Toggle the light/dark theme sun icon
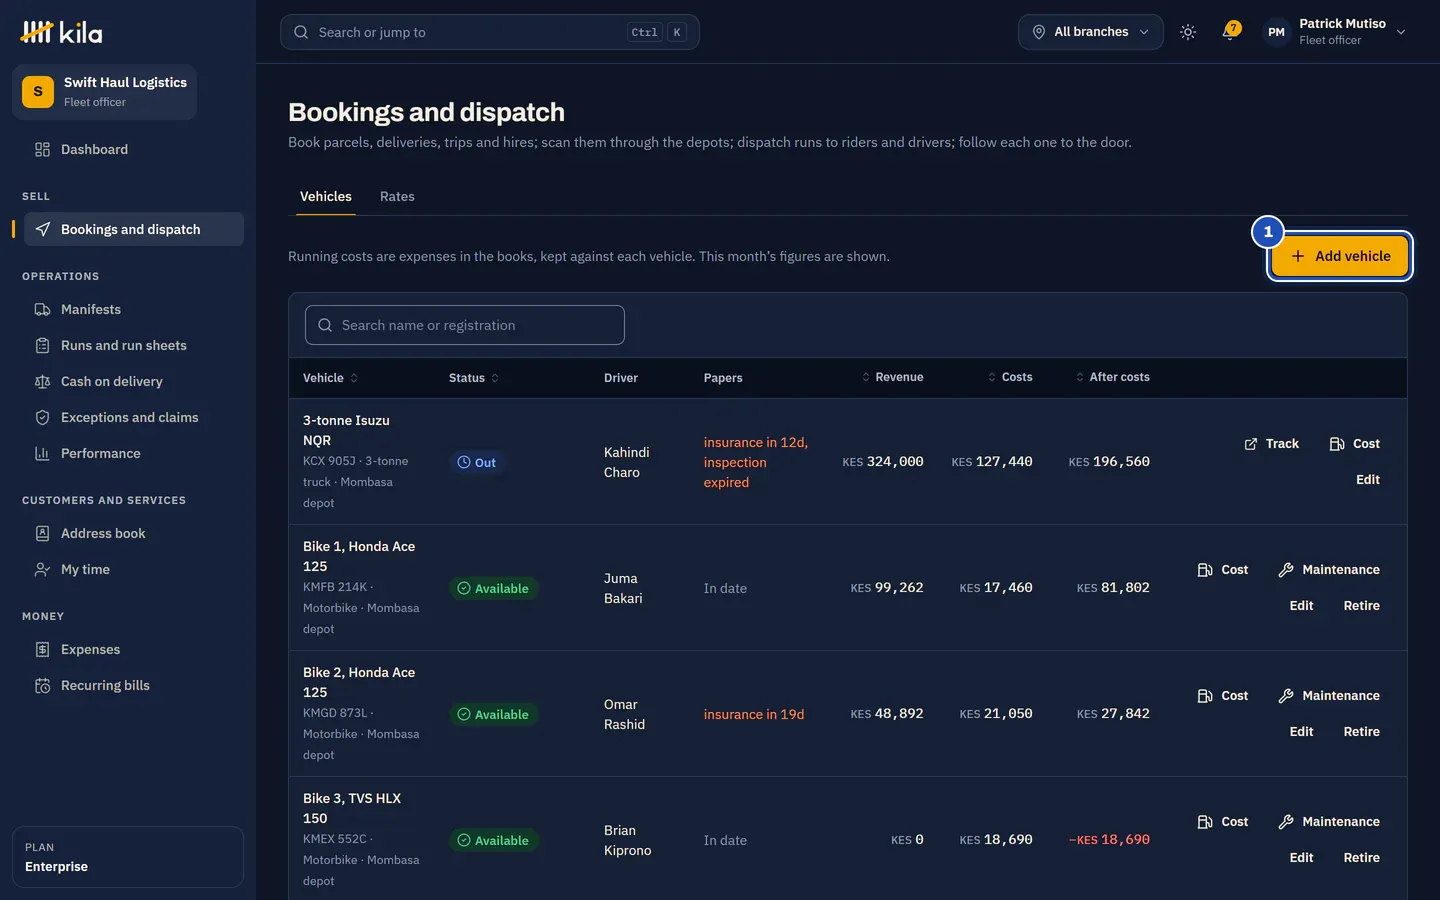Screen dimensions: 1440x900 [x=1188, y=32]
